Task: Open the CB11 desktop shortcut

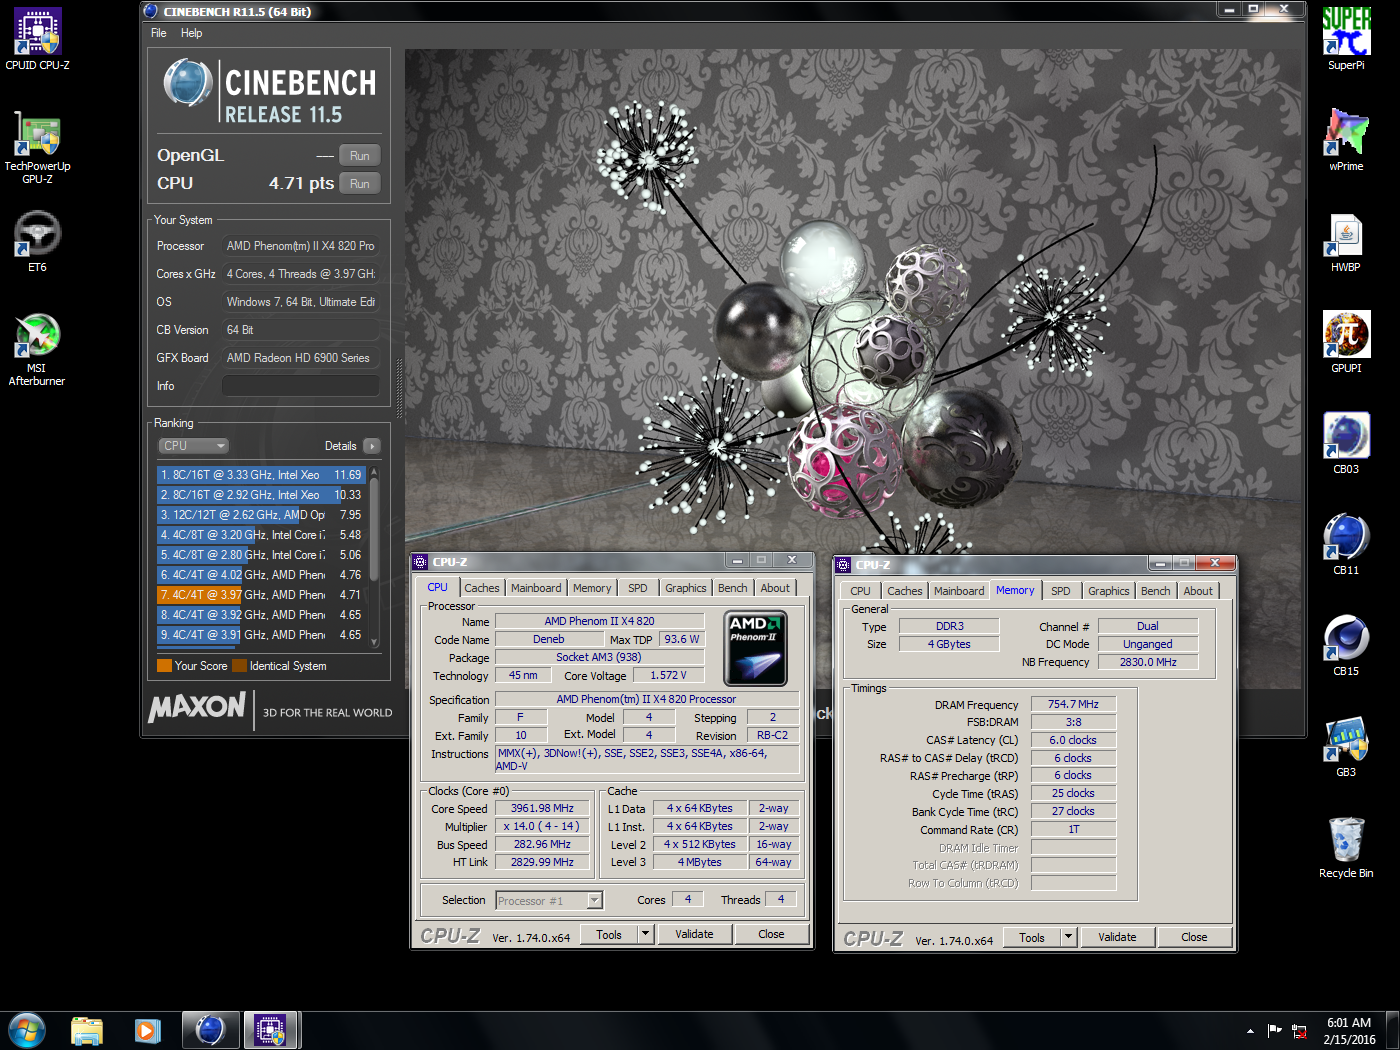Action: pyautogui.click(x=1346, y=544)
